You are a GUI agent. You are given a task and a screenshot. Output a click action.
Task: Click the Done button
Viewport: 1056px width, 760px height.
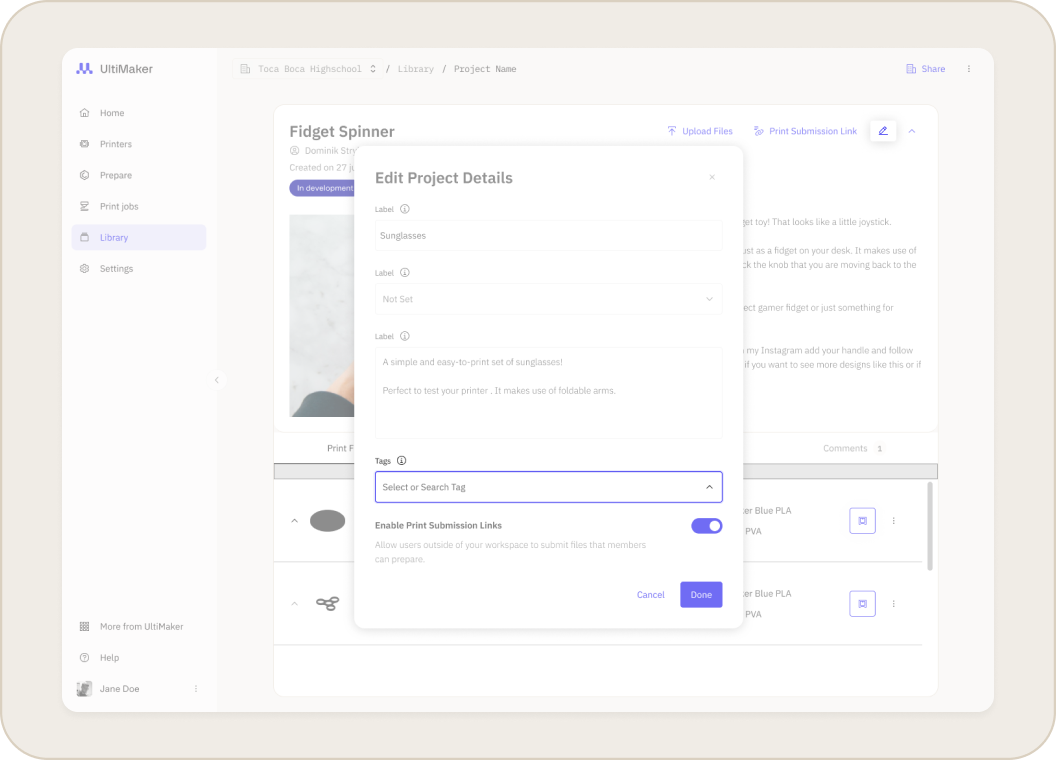tap(701, 595)
